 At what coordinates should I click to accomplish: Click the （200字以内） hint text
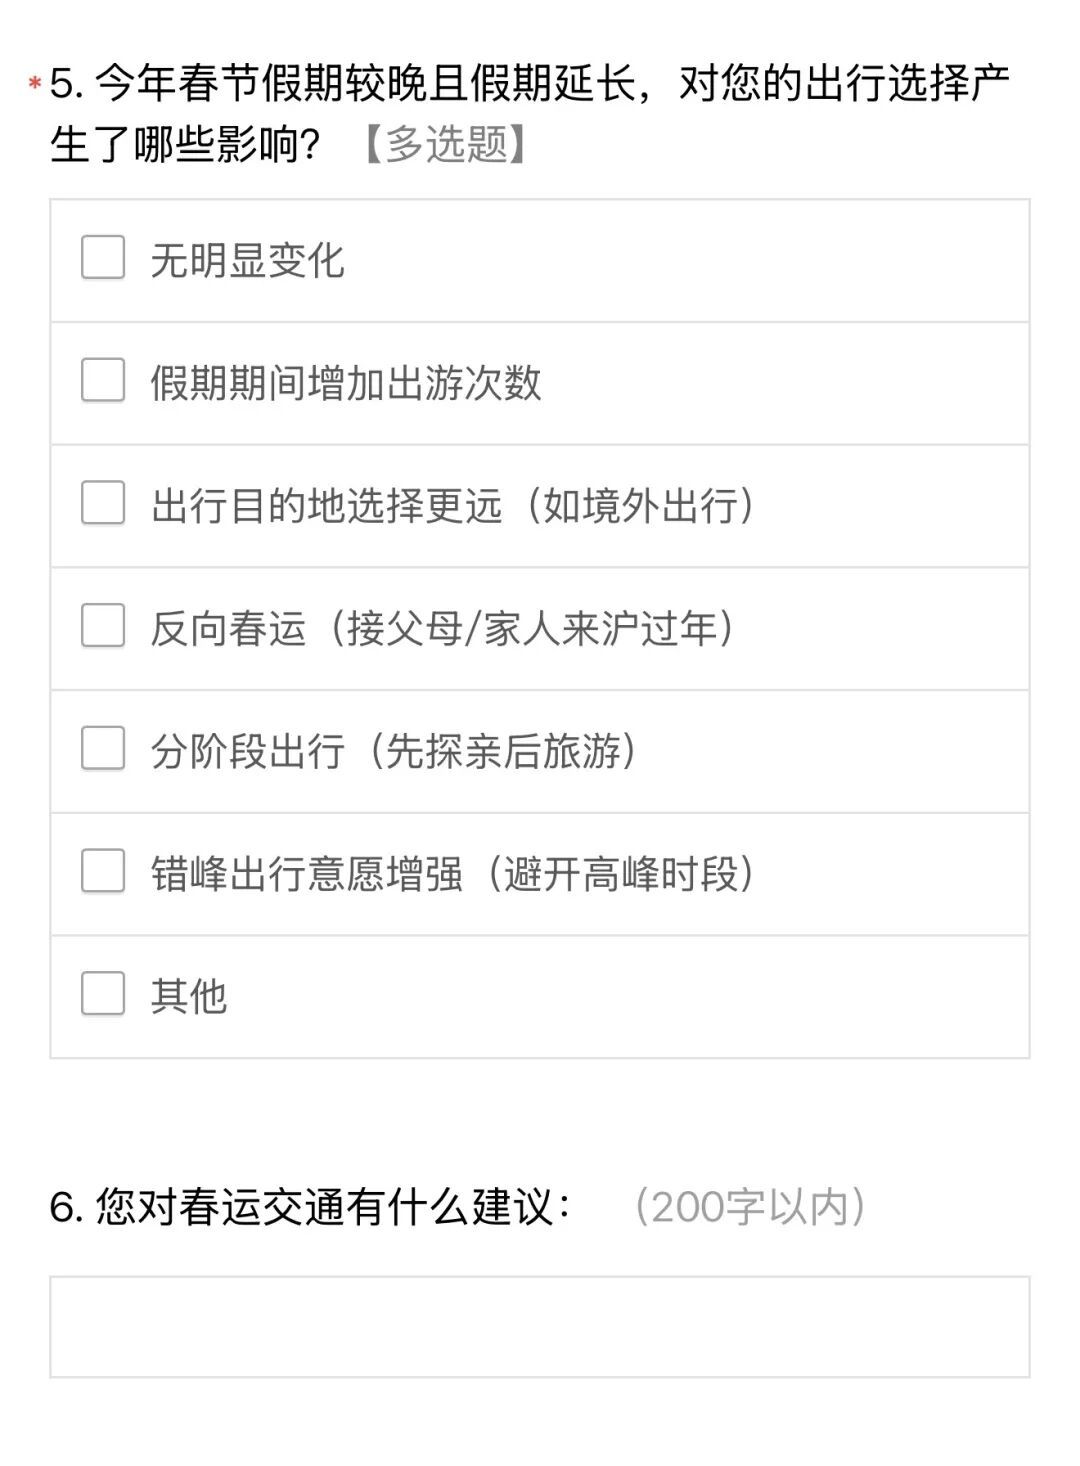click(748, 1208)
